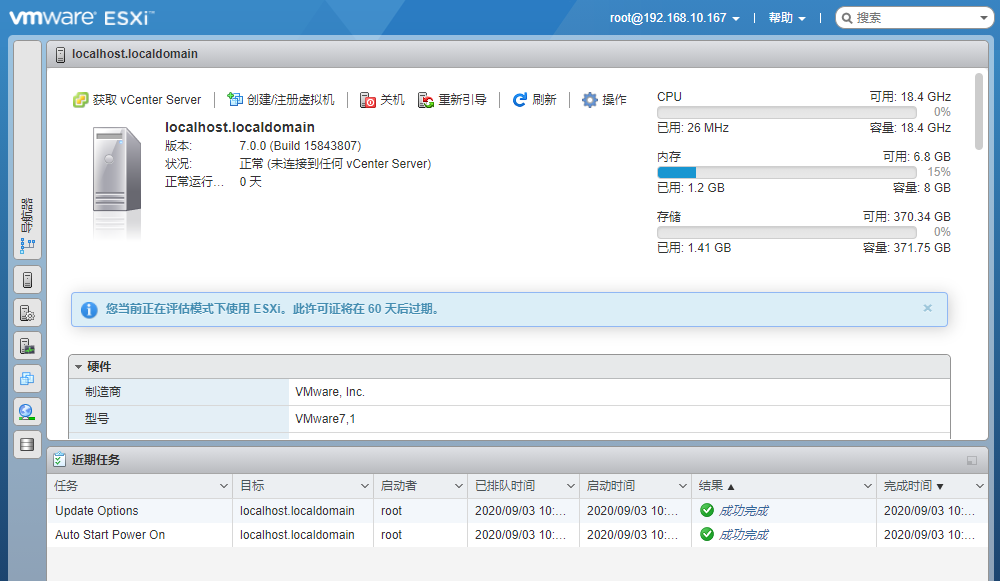Viewport: 1000px width, 581px height.
Task: Click the 型号 hardware row label
Action: [97, 419]
